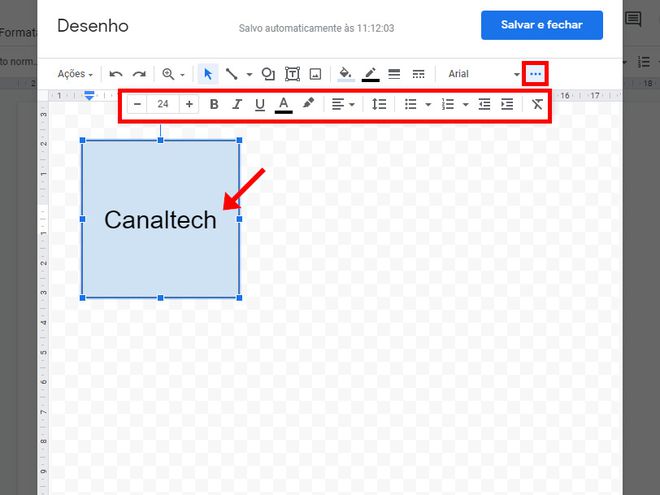
Task: Click the zoom magnifier tool
Action: coord(168,74)
